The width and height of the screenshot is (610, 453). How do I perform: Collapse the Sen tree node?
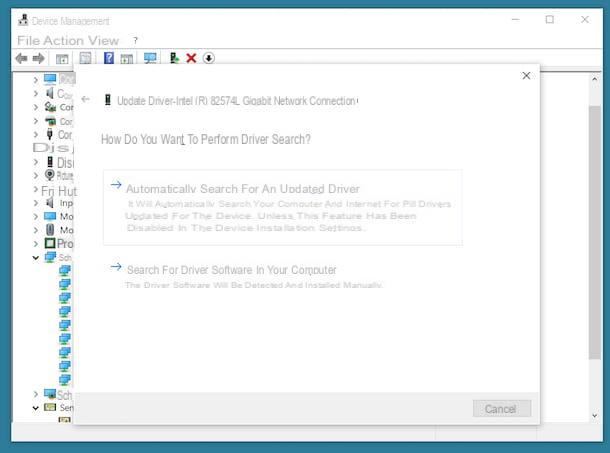pos(36,408)
